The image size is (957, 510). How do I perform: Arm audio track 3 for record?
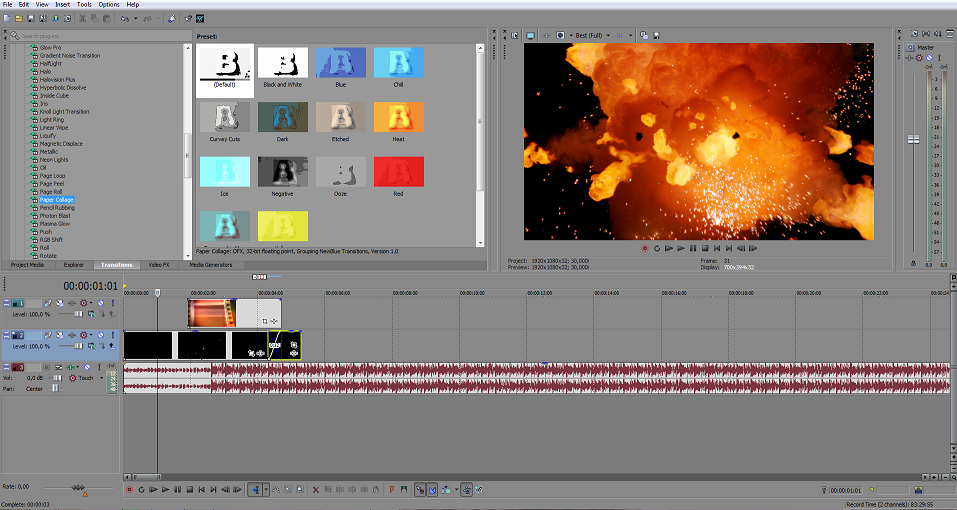point(46,367)
